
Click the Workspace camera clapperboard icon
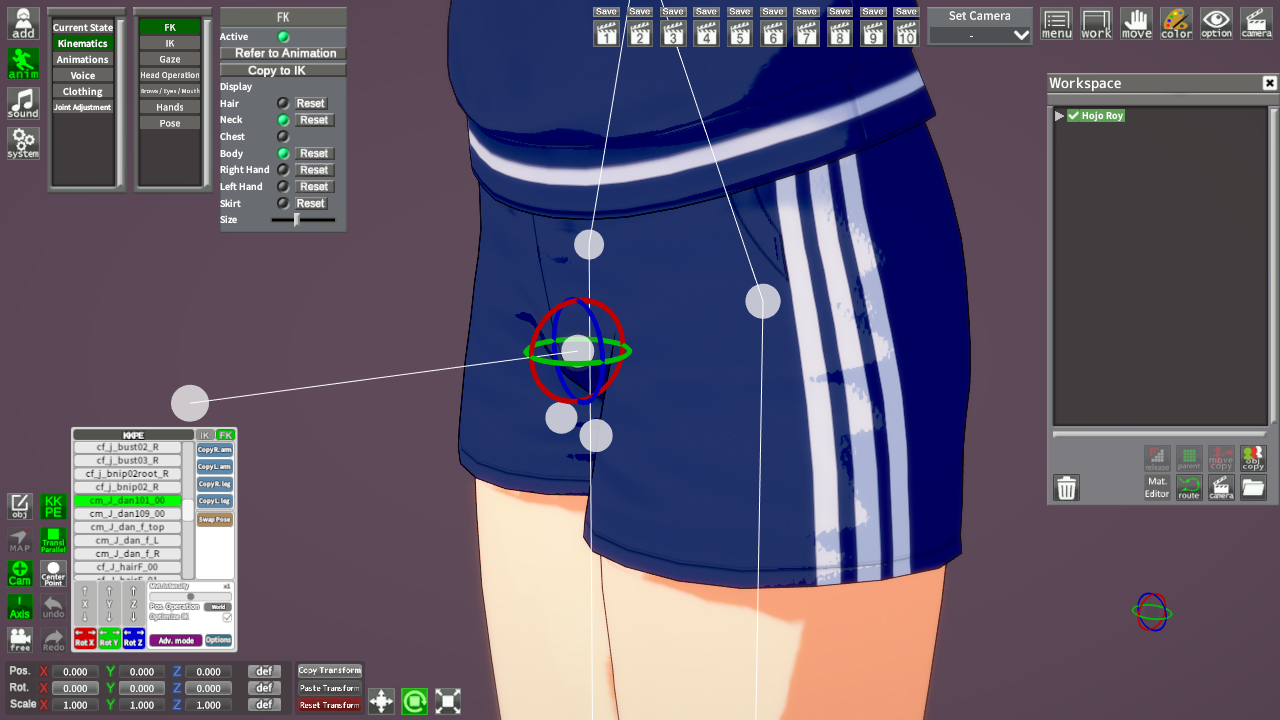pyautogui.click(x=1221, y=488)
